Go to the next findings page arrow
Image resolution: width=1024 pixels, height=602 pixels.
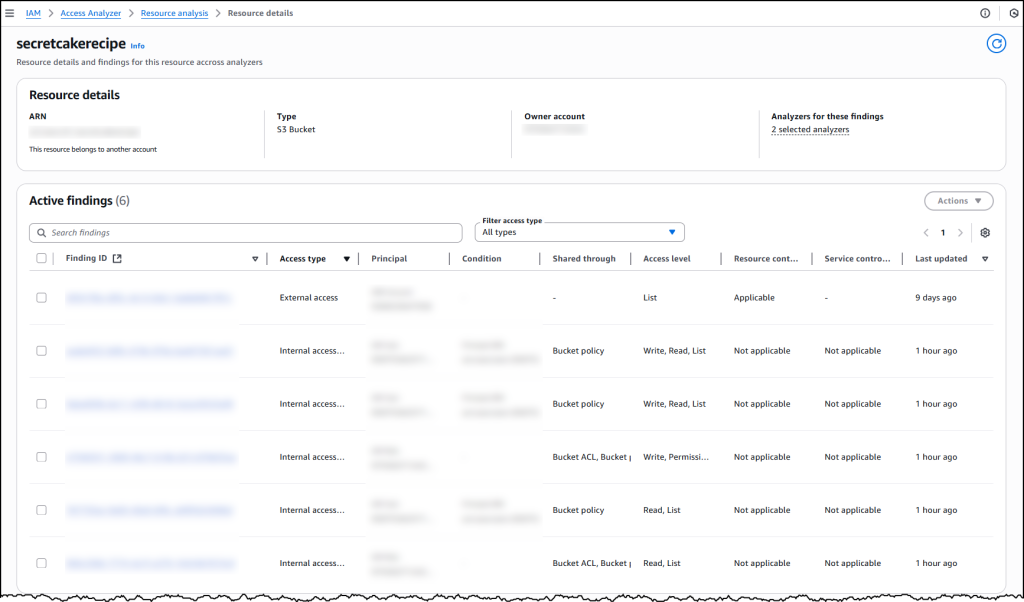pyautogui.click(x=959, y=232)
